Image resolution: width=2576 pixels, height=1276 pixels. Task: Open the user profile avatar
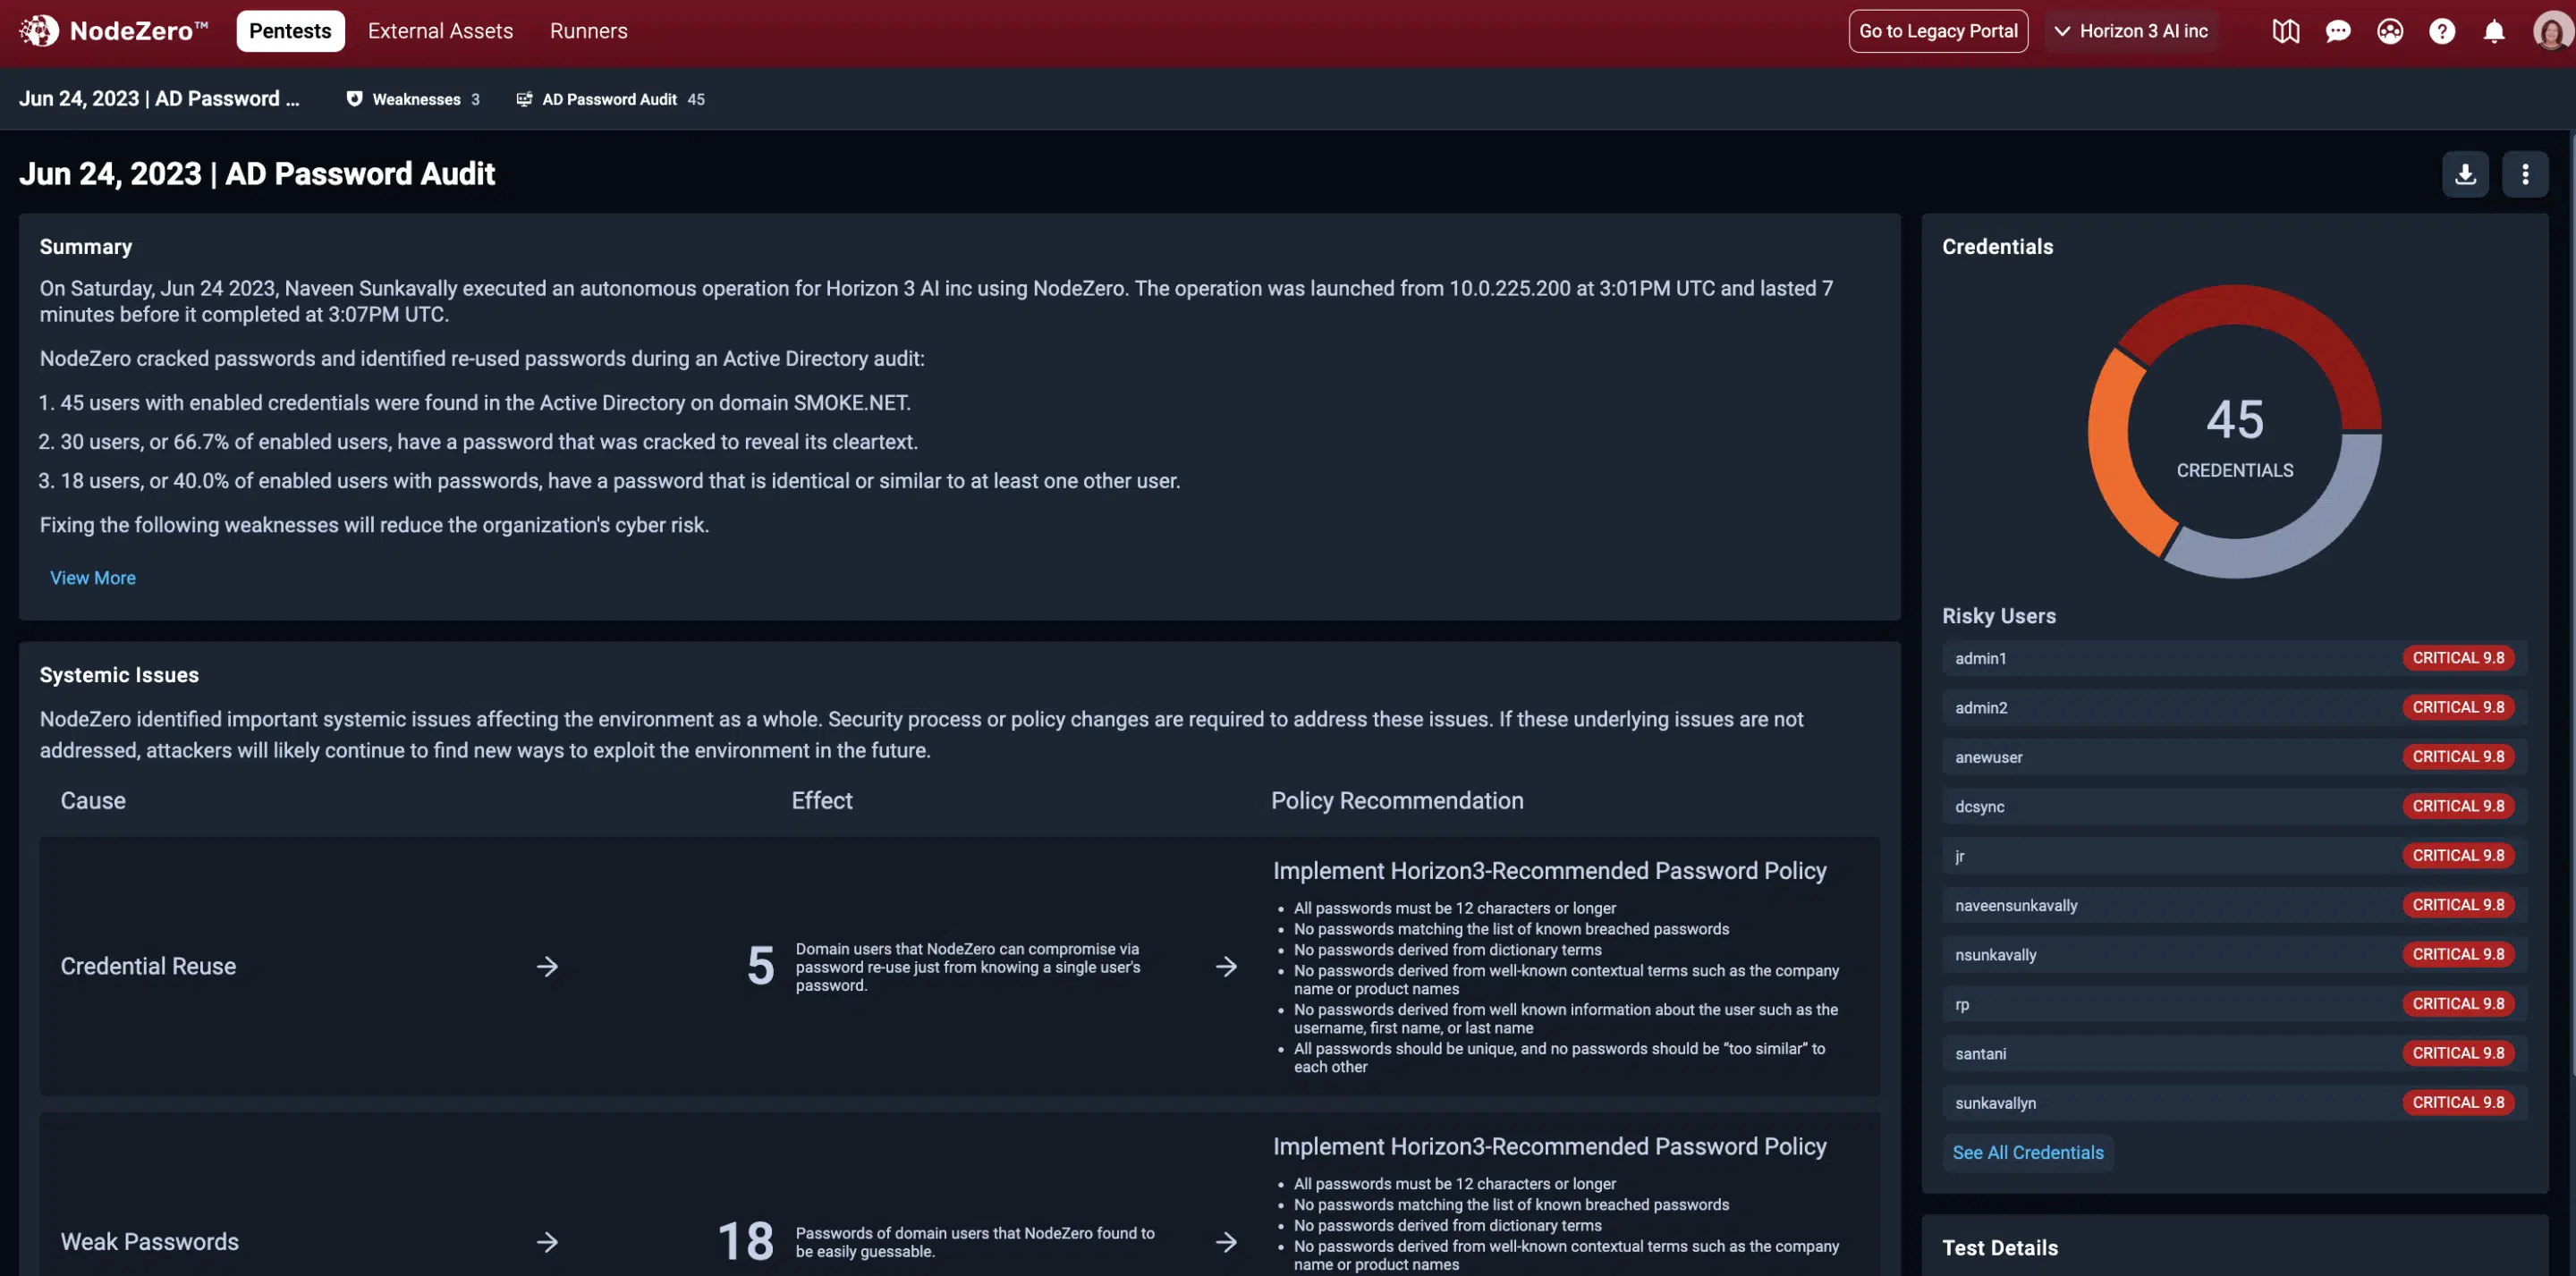coord(2551,31)
